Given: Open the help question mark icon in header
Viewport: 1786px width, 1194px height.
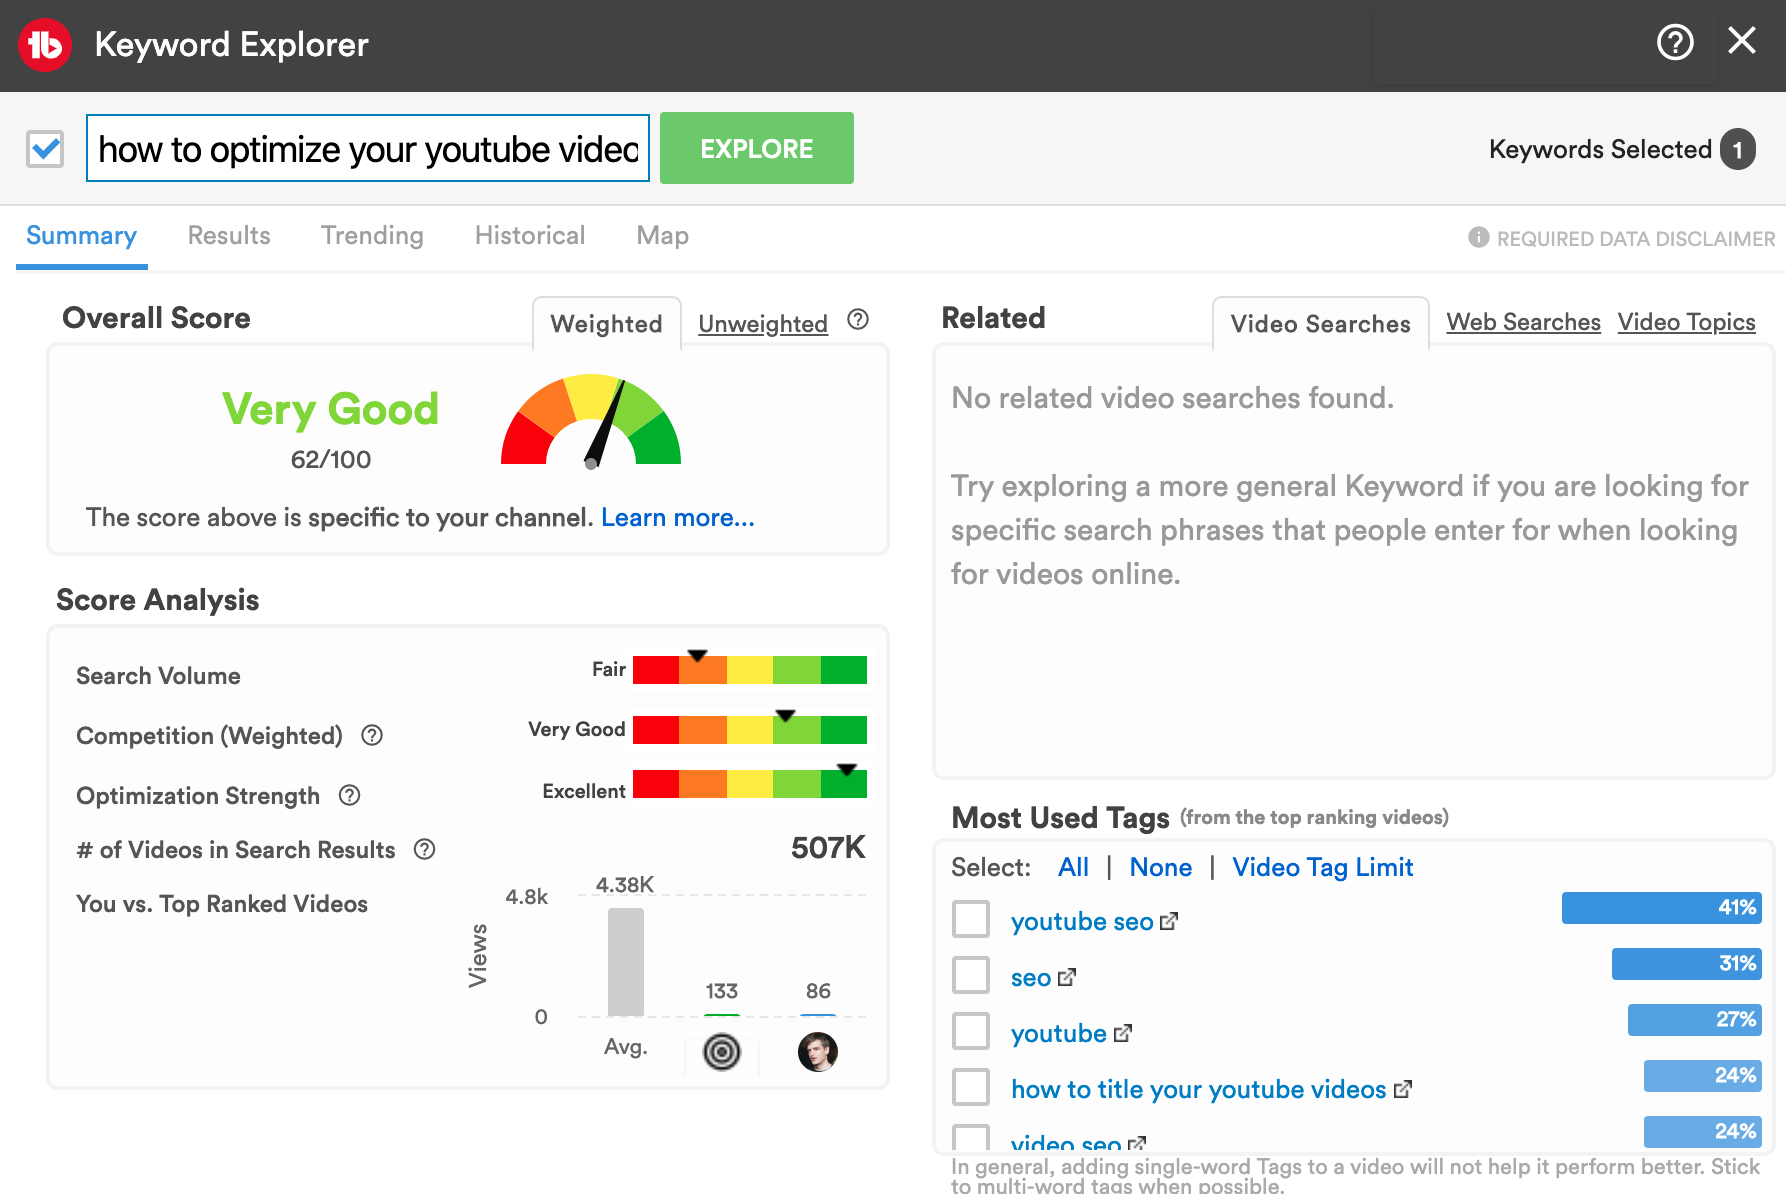Looking at the screenshot, I should coord(1675,42).
